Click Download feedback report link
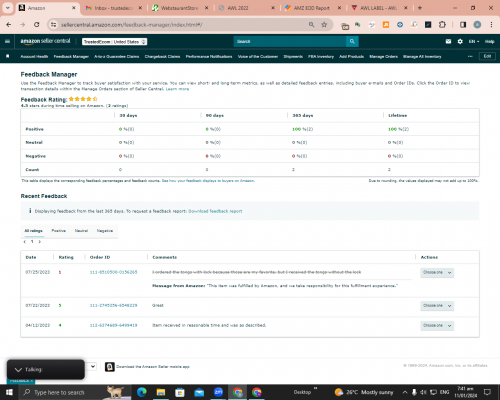The image size is (500, 400). 215,211
